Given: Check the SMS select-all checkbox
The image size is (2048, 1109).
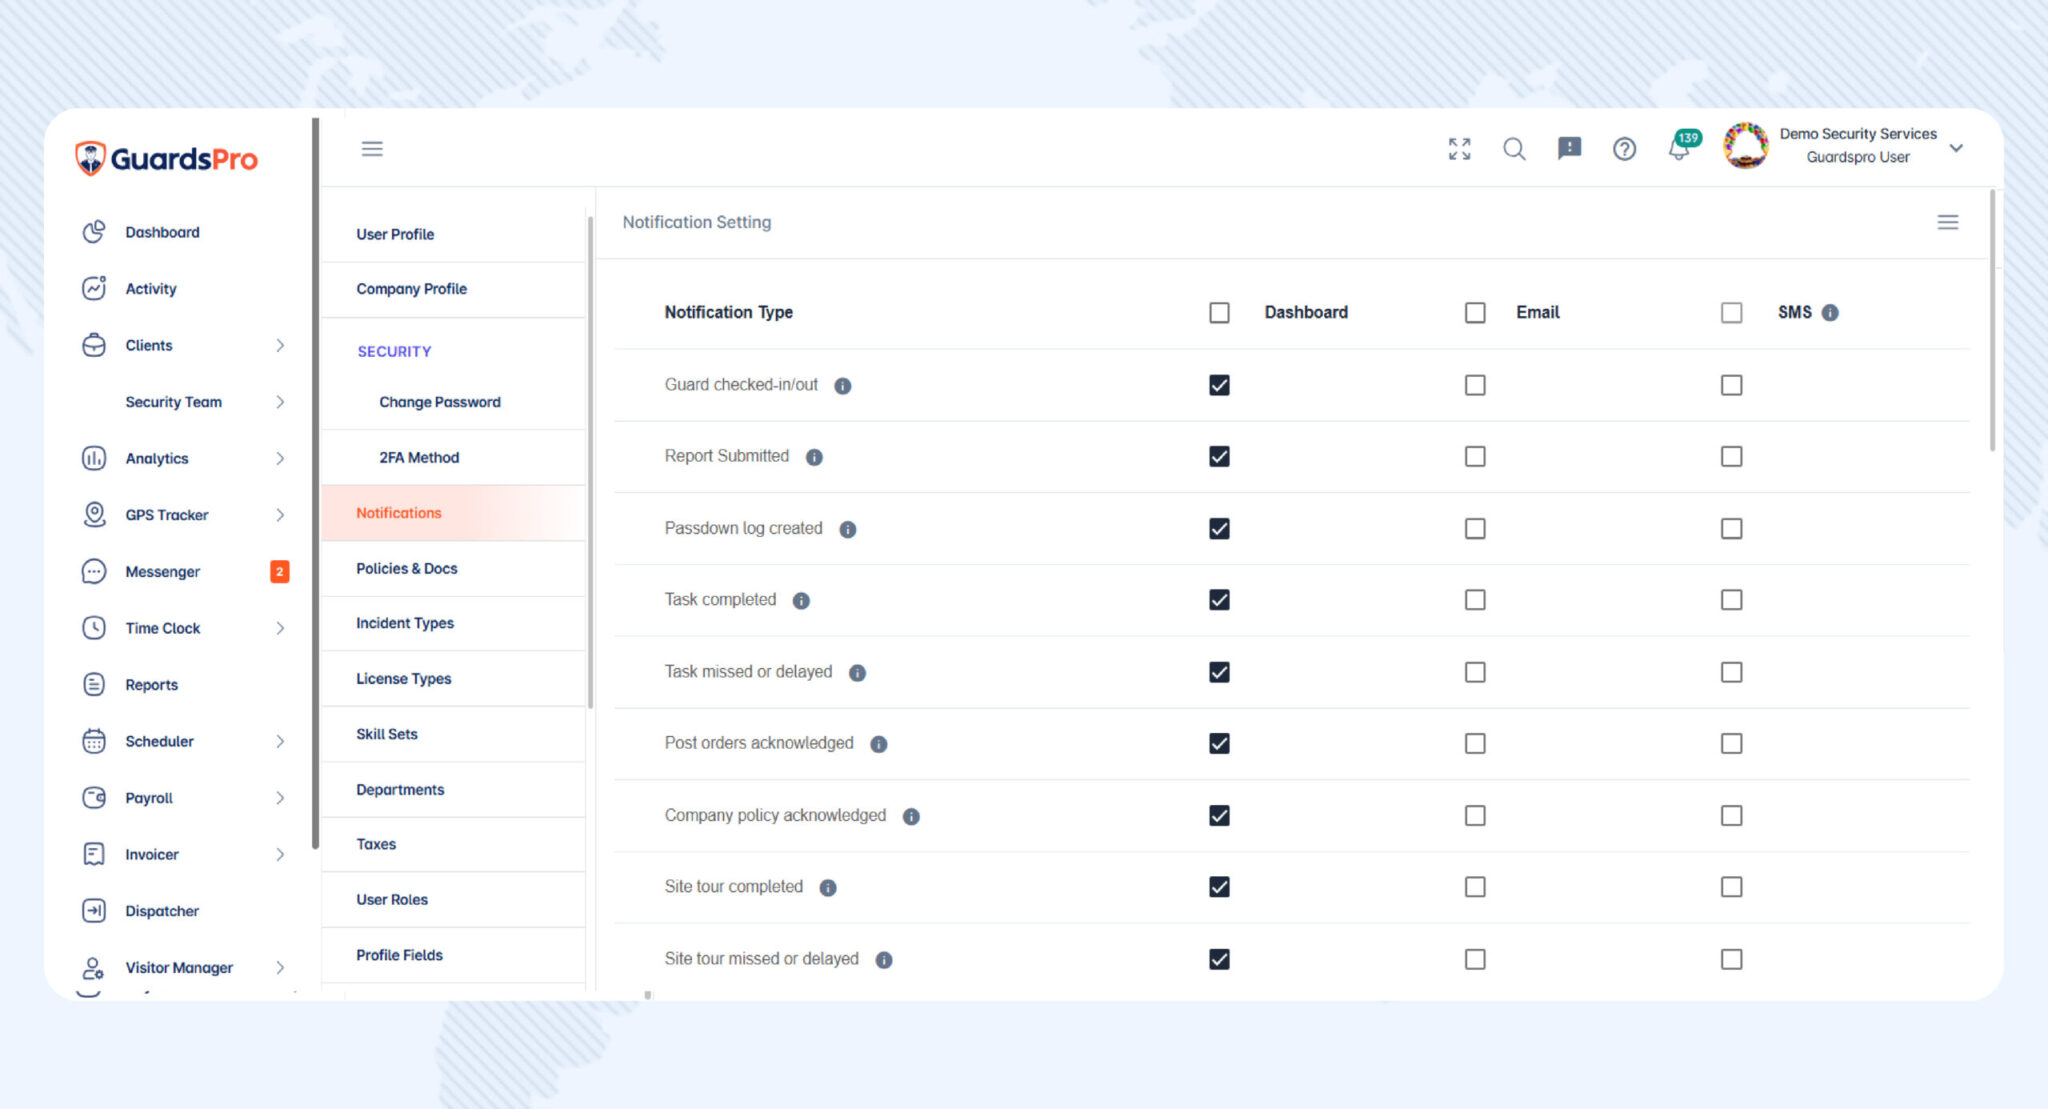Looking at the screenshot, I should click(1731, 313).
